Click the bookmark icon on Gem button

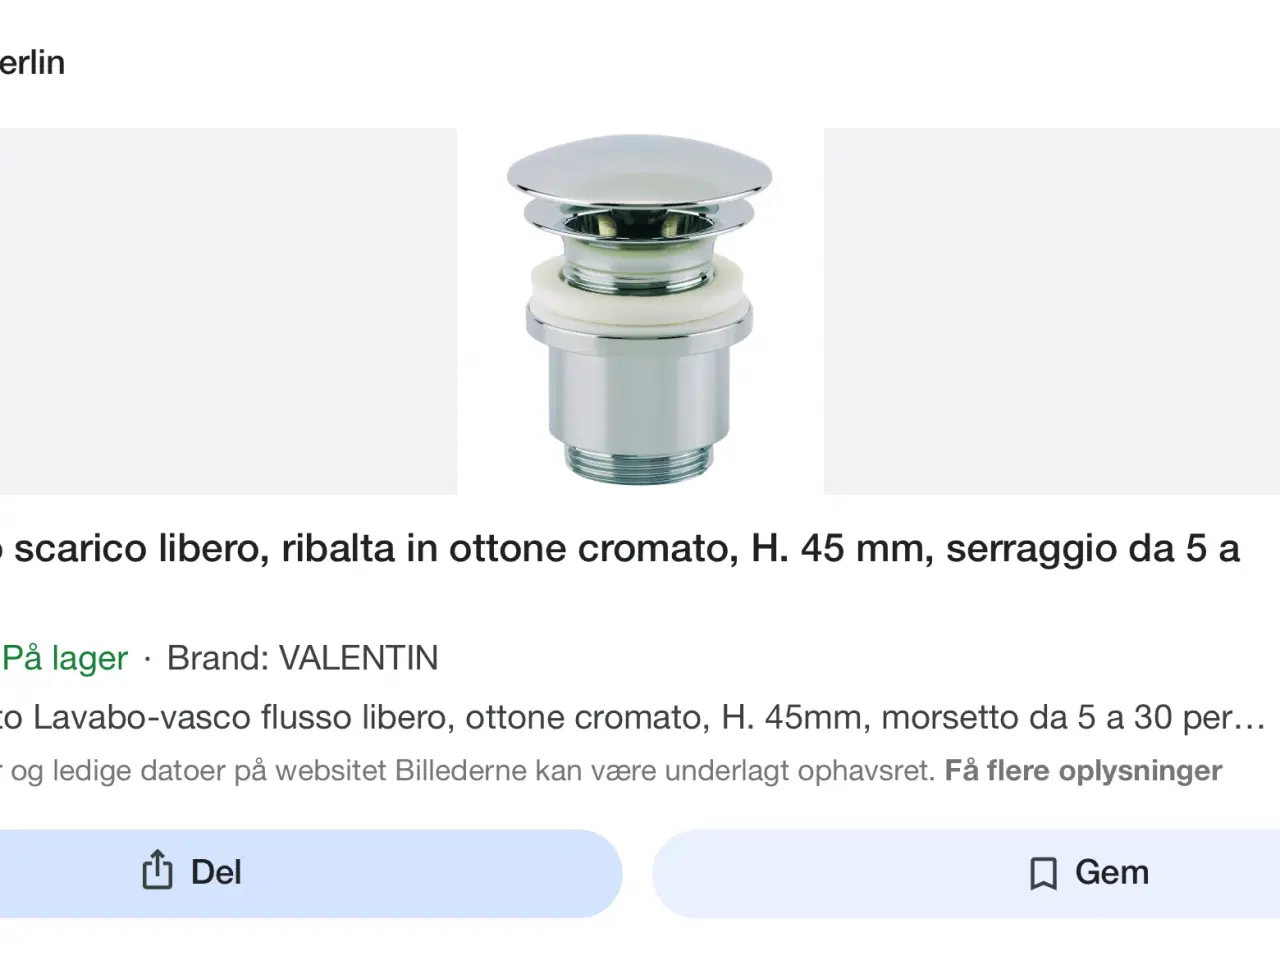click(x=1043, y=873)
